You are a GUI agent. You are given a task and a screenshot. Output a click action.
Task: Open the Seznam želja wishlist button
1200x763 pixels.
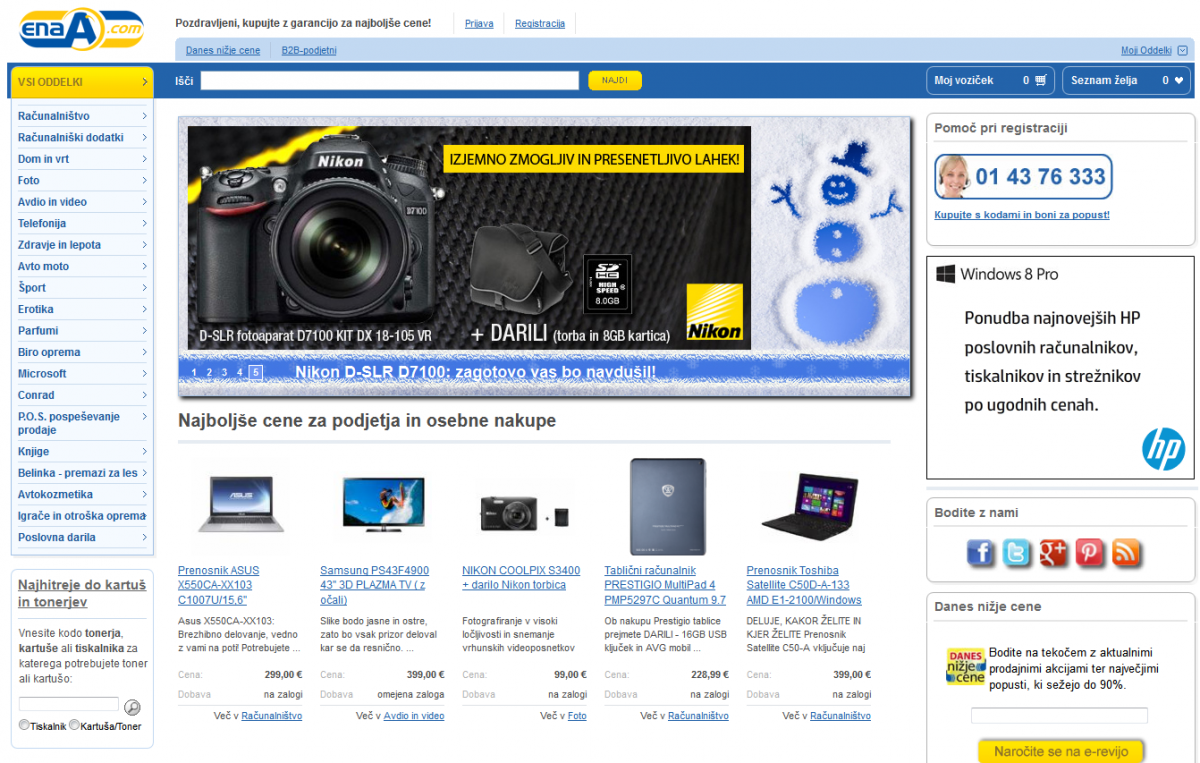click(1127, 81)
